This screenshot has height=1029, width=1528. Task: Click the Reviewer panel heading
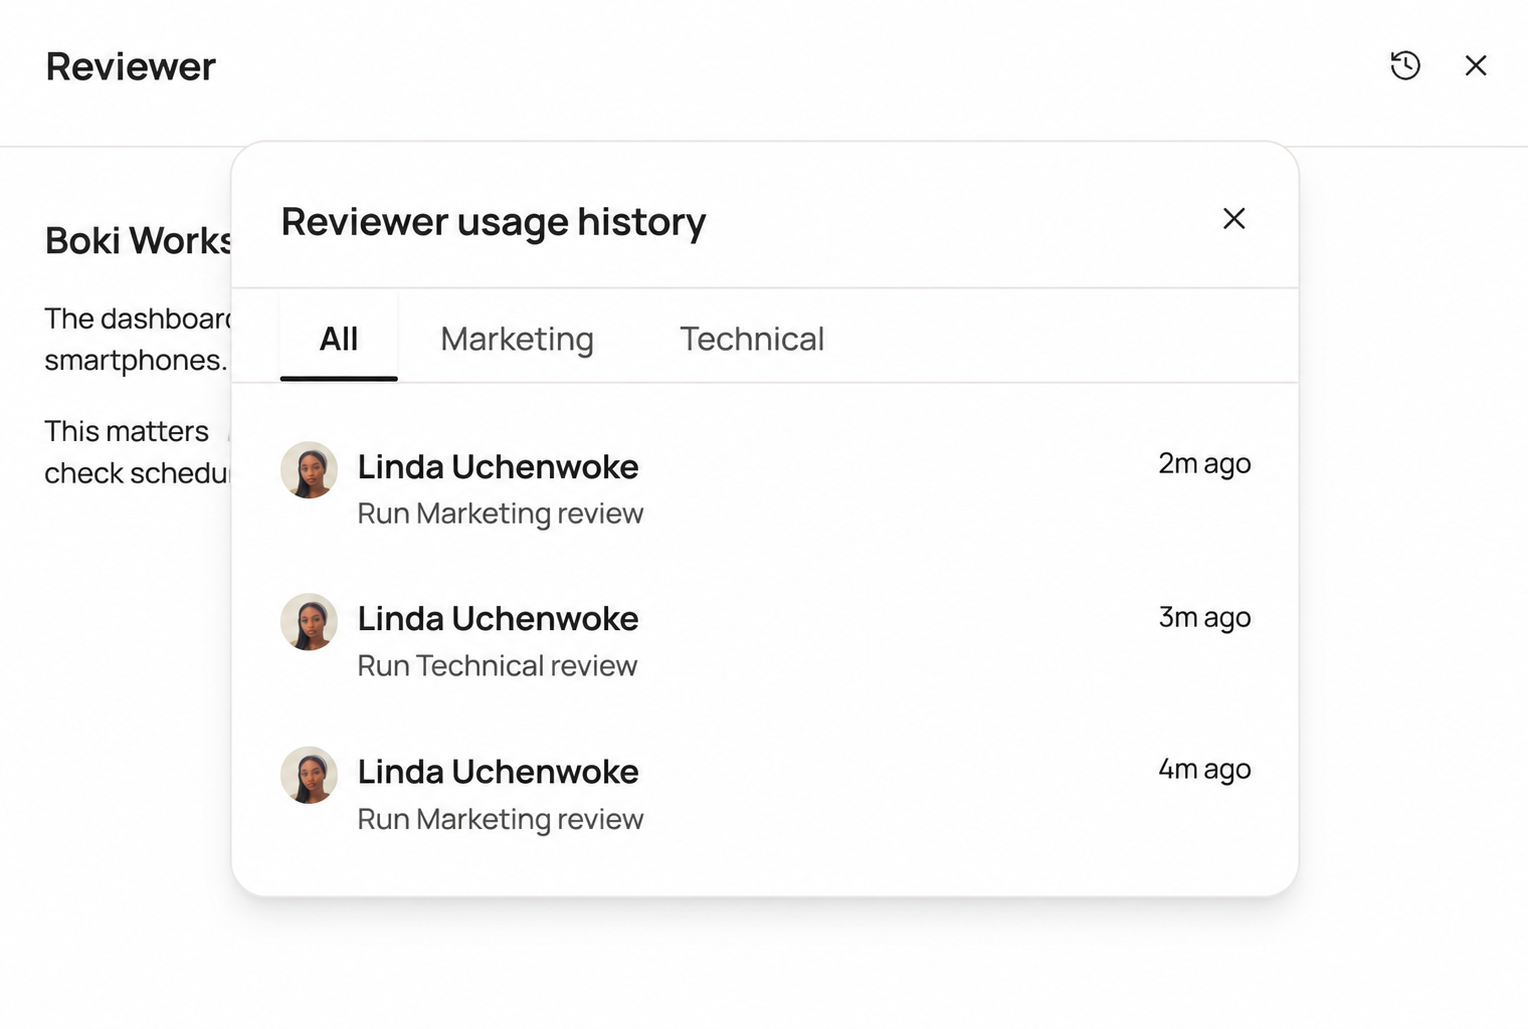coord(131,67)
